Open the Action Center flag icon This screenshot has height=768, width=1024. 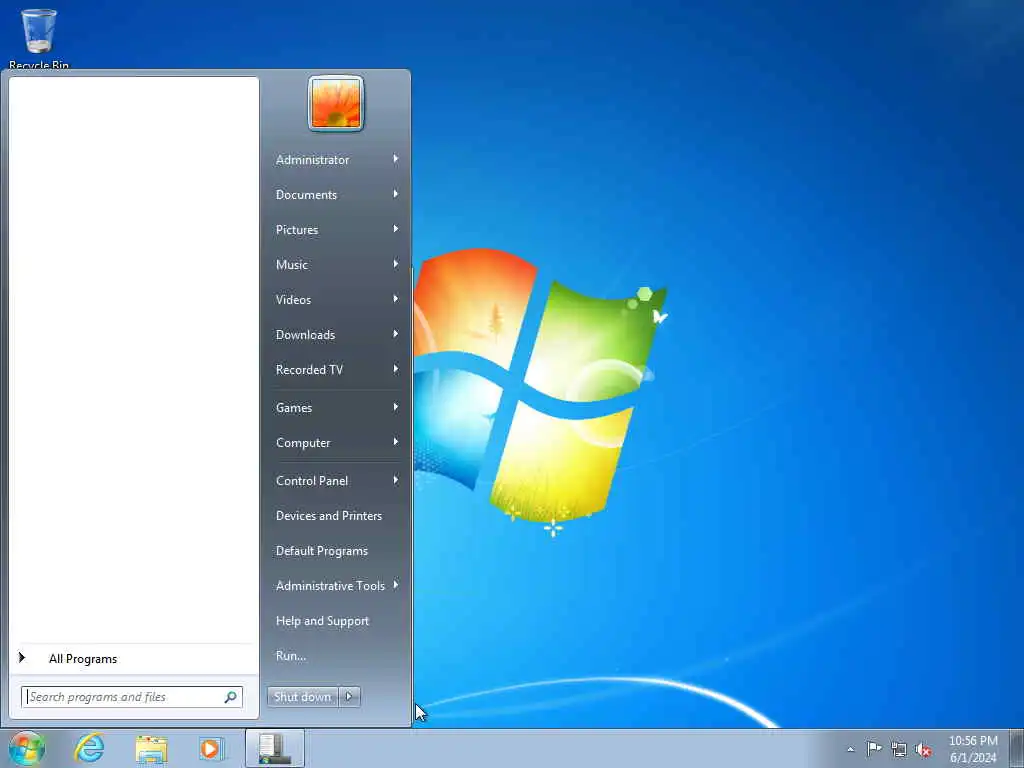(x=874, y=748)
